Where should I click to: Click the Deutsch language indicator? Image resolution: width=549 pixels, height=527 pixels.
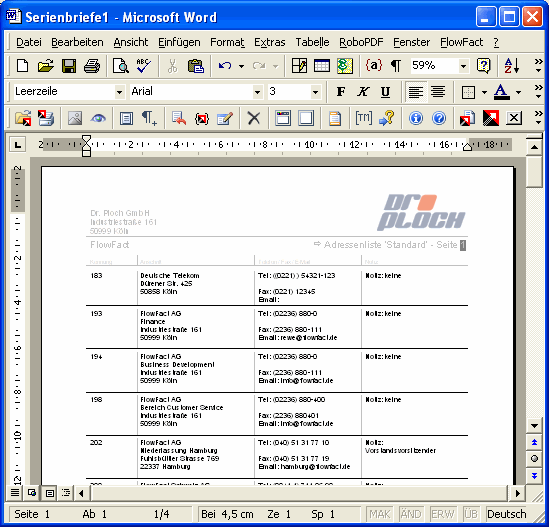[506, 514]
